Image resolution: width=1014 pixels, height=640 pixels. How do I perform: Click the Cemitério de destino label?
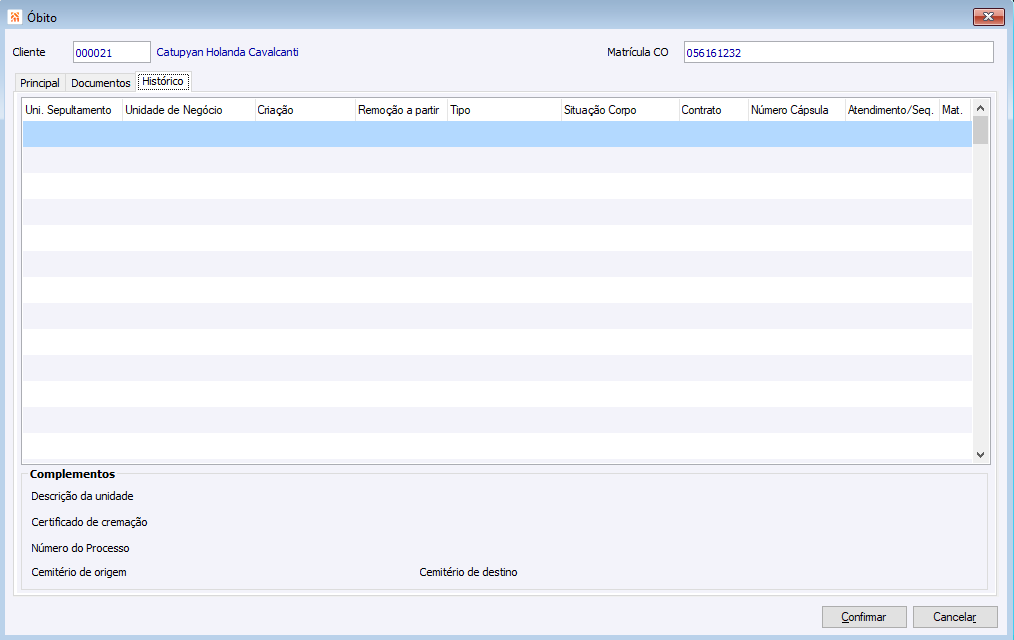point(468,572)
